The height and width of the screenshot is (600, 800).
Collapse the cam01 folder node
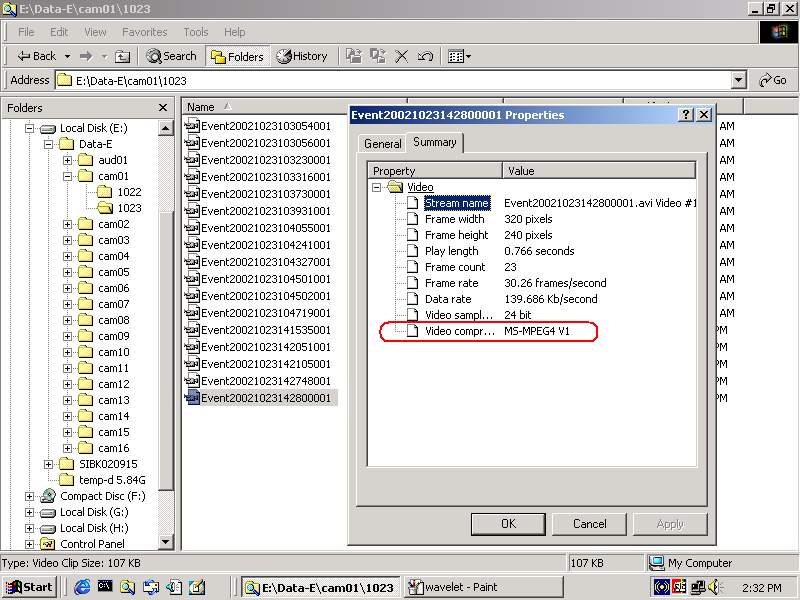coord(67,176)
